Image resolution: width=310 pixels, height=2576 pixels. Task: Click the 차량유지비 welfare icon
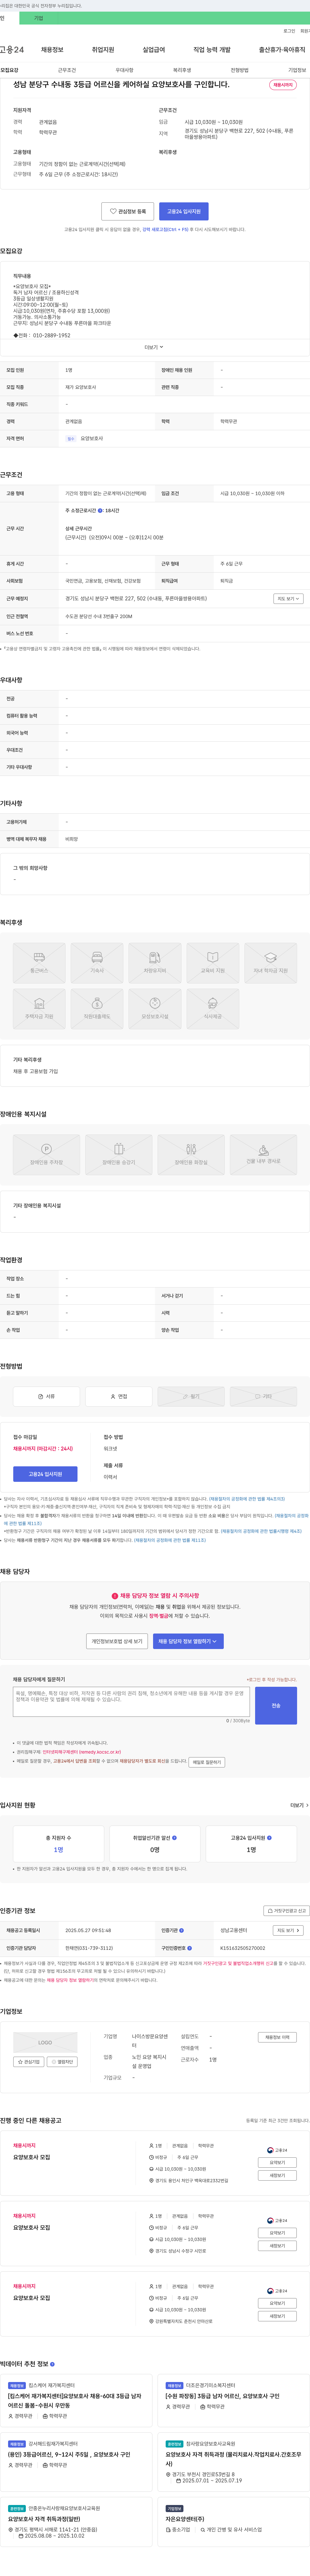click(155, 963)
